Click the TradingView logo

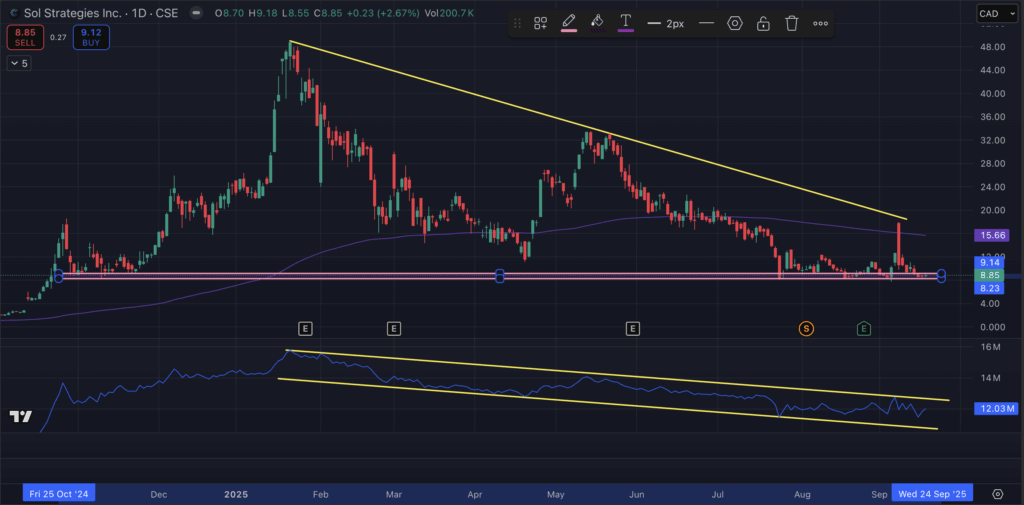click(x=21, y=417)
